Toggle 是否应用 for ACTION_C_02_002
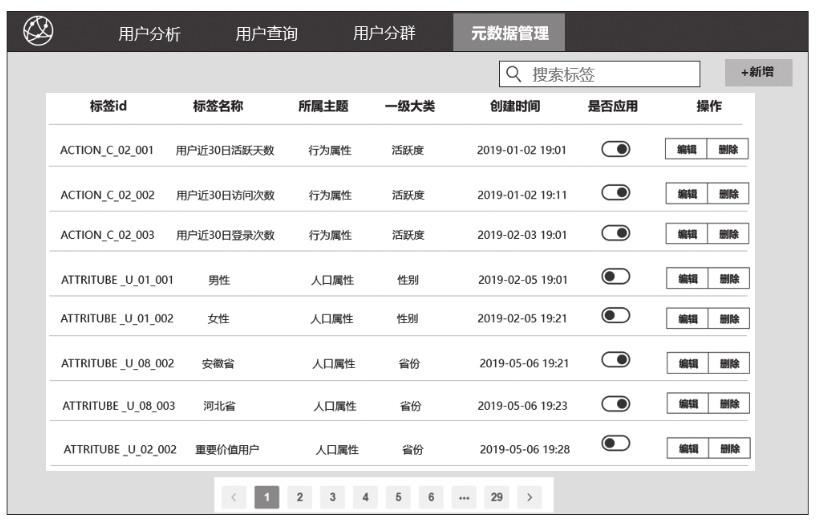The width and height of the screenshot is (818, 524). (x=616, y=193)
